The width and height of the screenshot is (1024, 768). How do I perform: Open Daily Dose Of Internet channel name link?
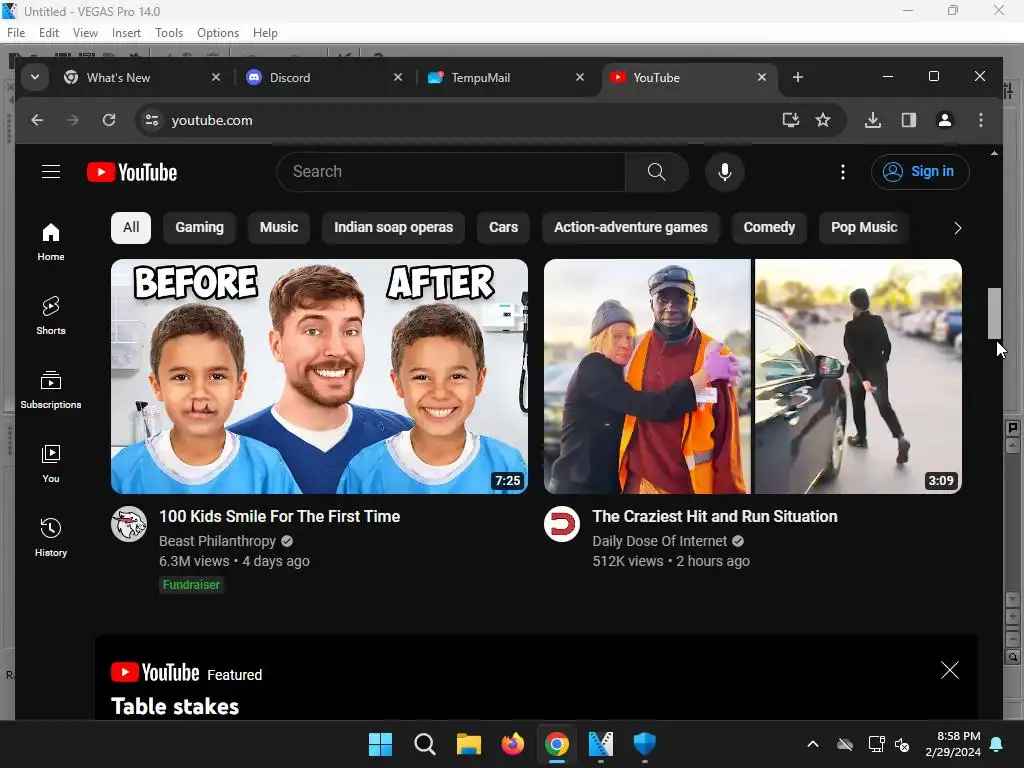point(660,541)
